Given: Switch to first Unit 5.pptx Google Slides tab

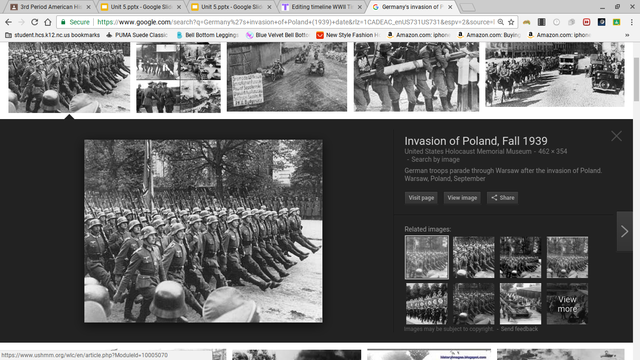Looking at the screenshot, I should coord(141,7).
